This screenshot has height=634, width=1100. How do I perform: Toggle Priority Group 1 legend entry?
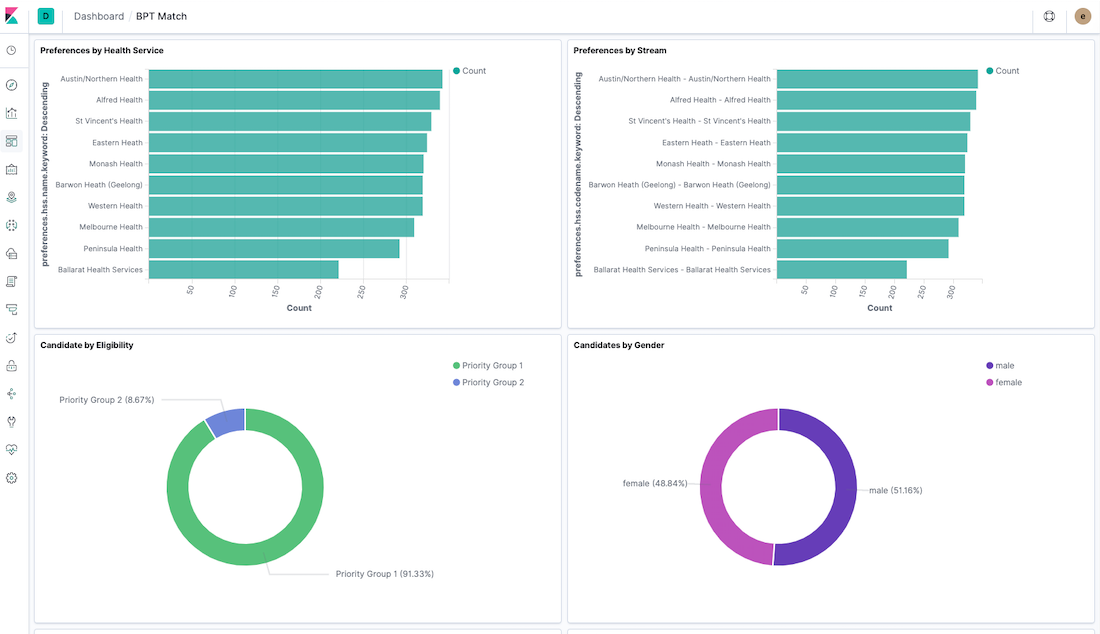491,366
